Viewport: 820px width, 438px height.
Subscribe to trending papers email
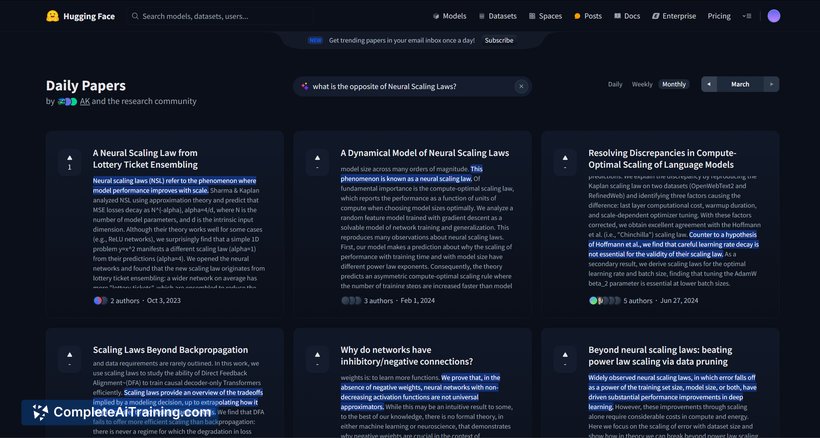[x=499, y=40]
